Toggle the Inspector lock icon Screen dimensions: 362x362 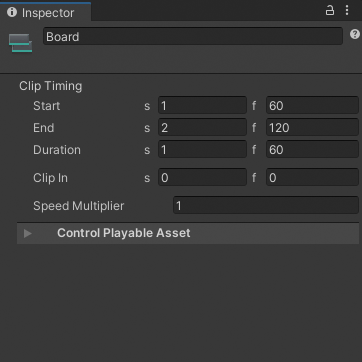click(x=330, y=10)
